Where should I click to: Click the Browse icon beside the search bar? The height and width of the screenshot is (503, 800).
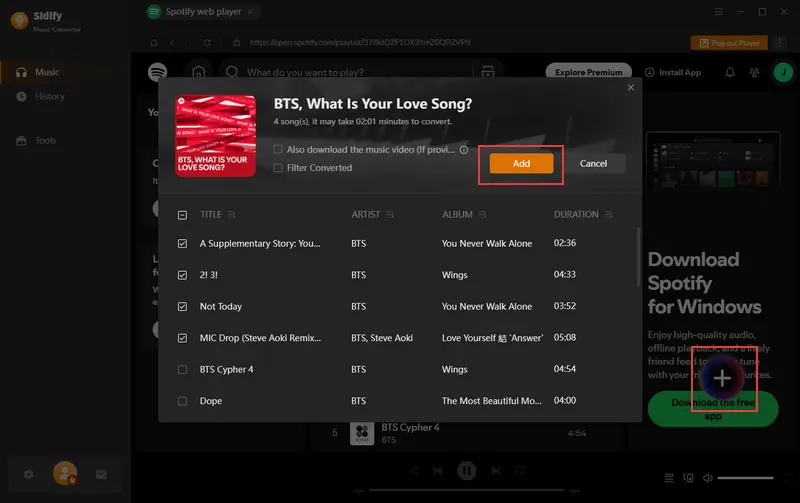click(x=488, y=72)
